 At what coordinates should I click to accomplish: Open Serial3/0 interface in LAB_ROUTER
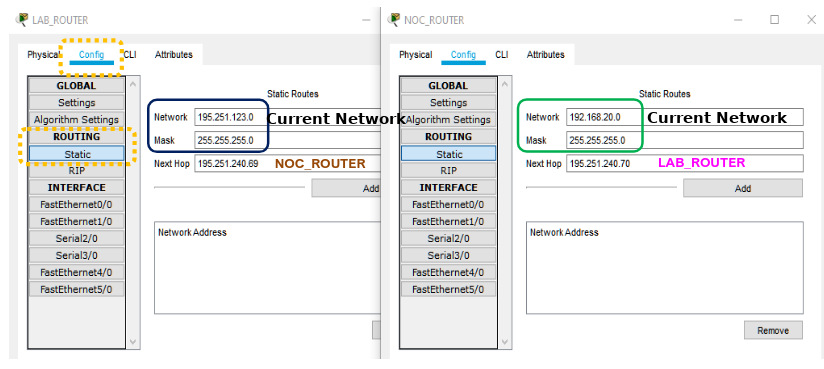pyautogui.click(x=77, y=255)
